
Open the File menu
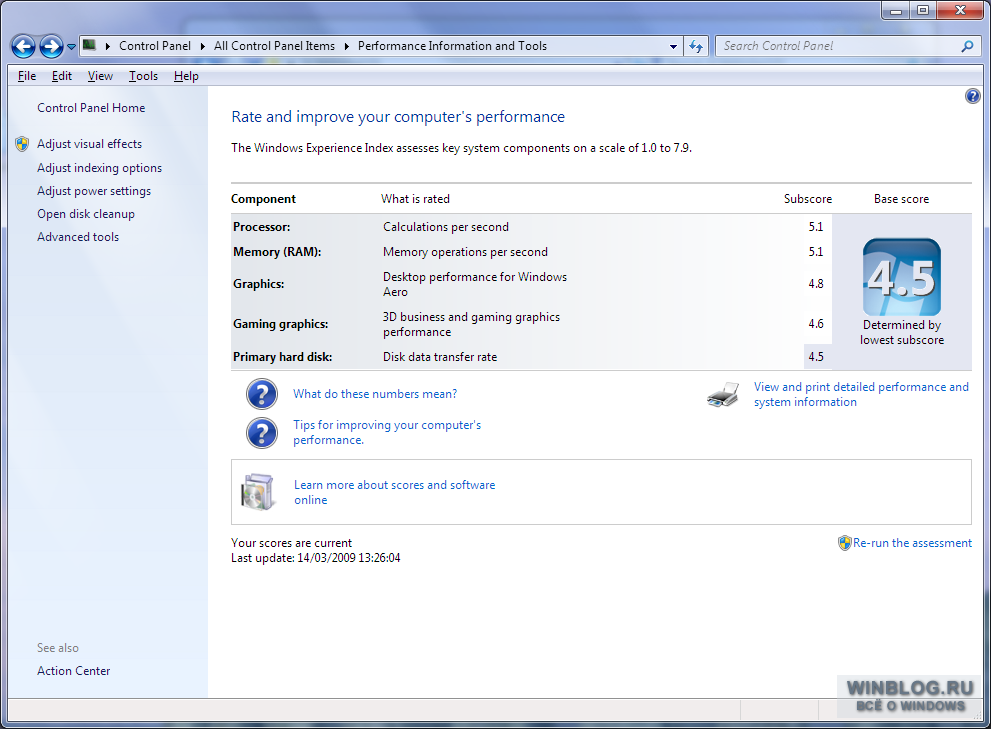coord(27,76)
